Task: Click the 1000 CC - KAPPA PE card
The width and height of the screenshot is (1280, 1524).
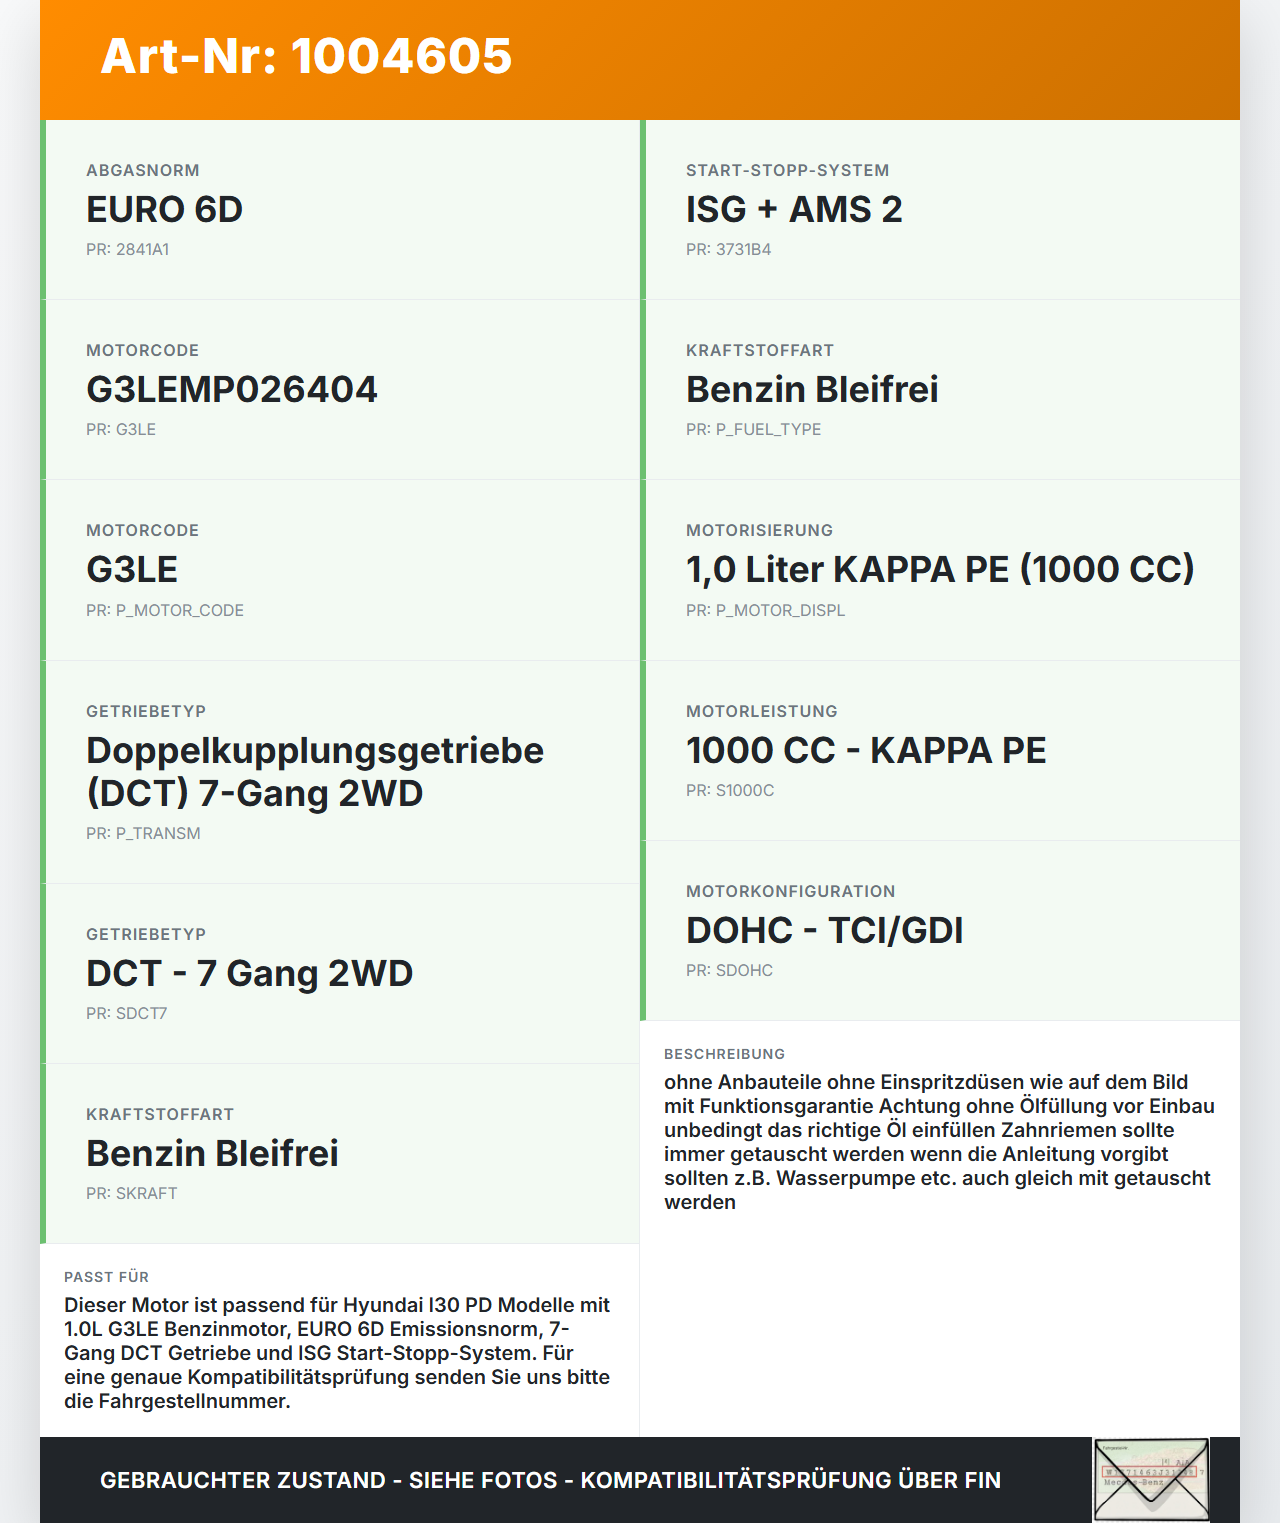Action: tap(940, 751)
